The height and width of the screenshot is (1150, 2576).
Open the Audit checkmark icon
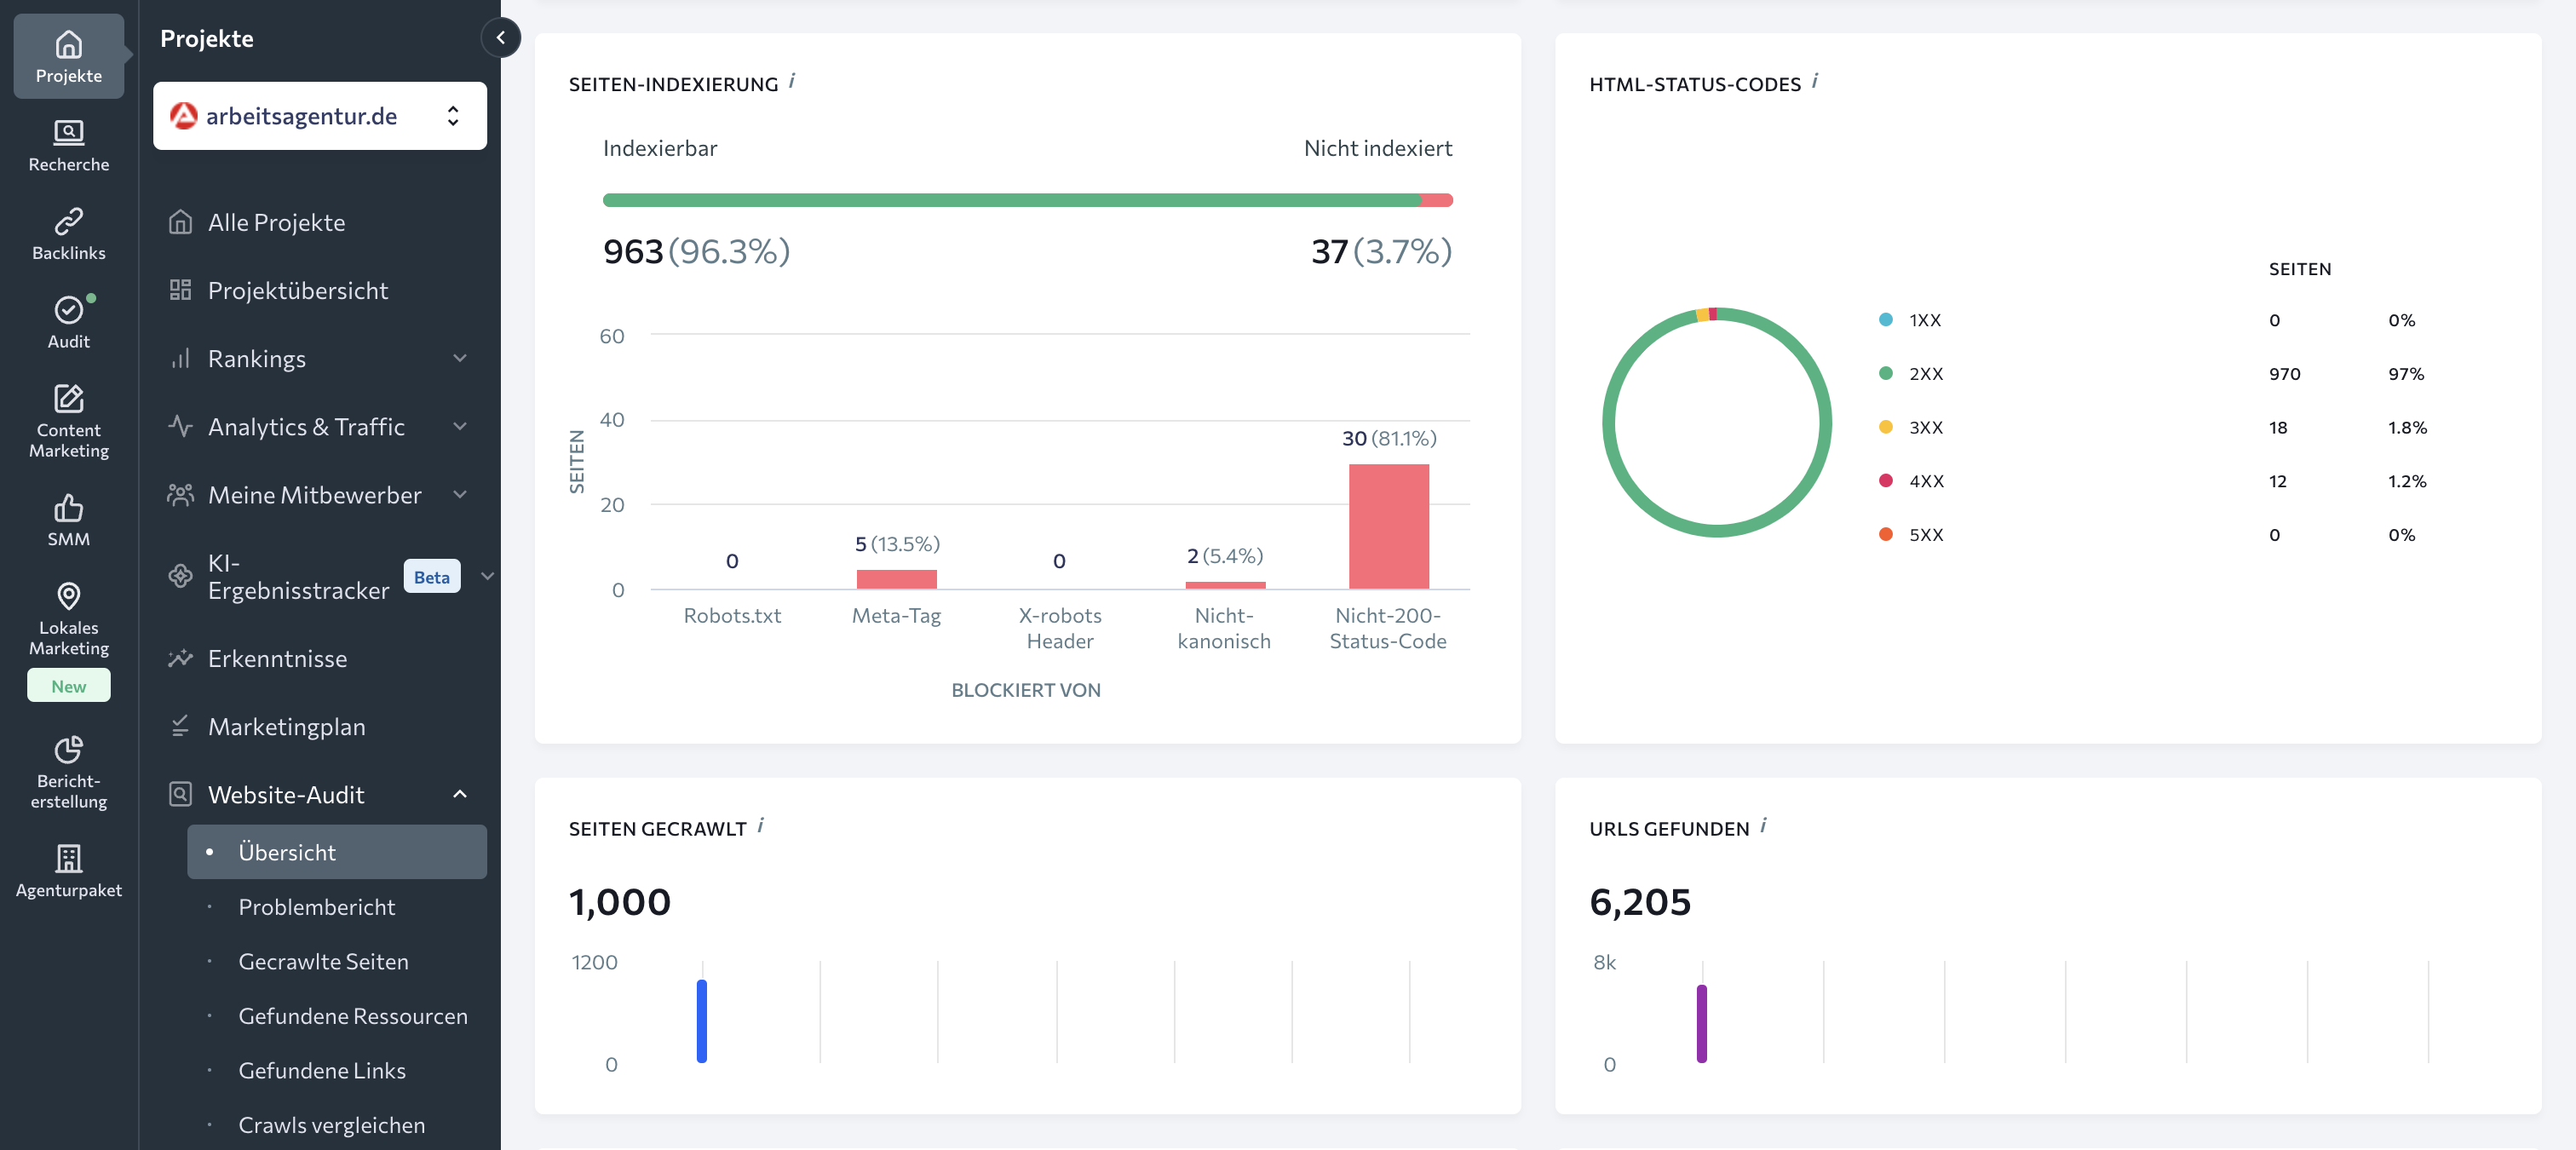tap(68, 310)
